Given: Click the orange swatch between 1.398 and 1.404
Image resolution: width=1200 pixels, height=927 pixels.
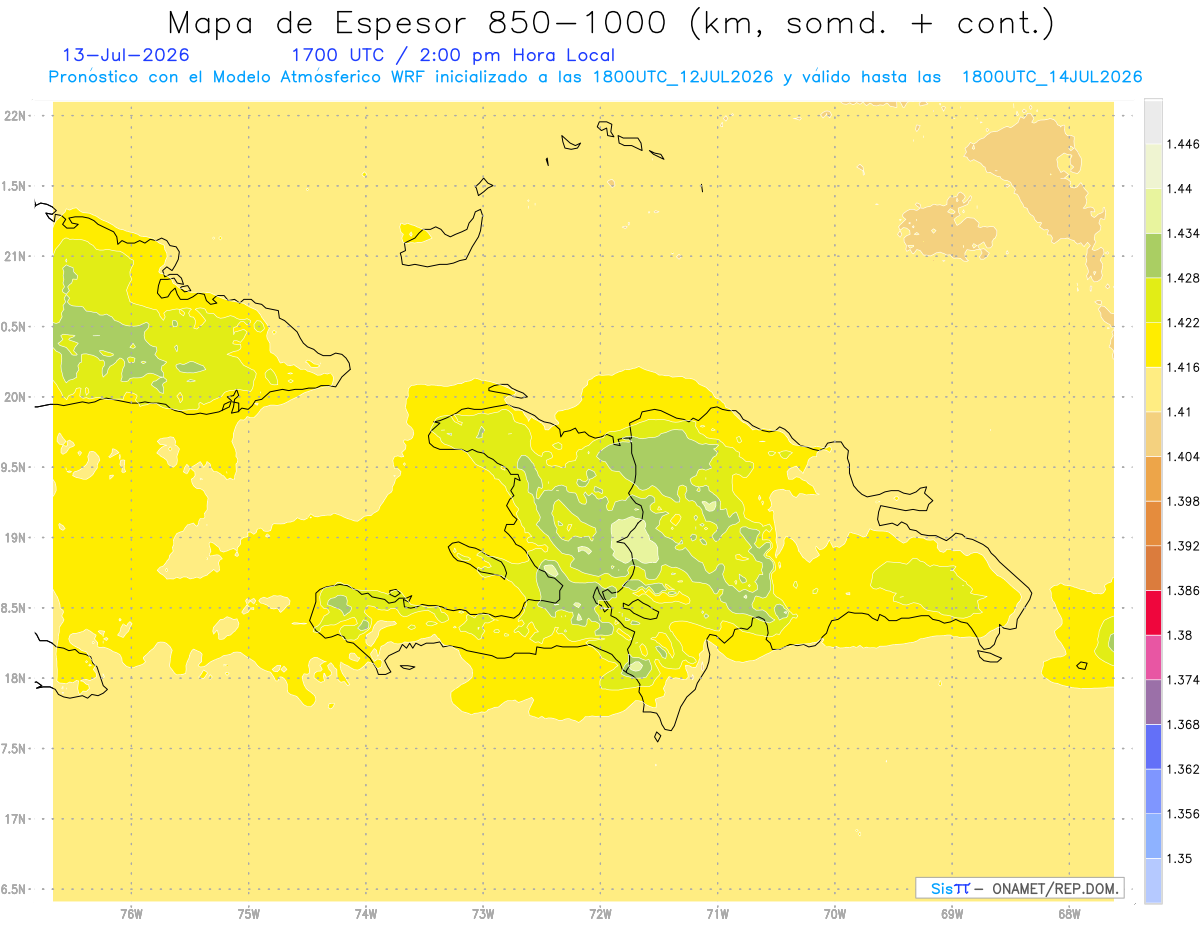Looking at the screenshot, I should coord(1153,479).
